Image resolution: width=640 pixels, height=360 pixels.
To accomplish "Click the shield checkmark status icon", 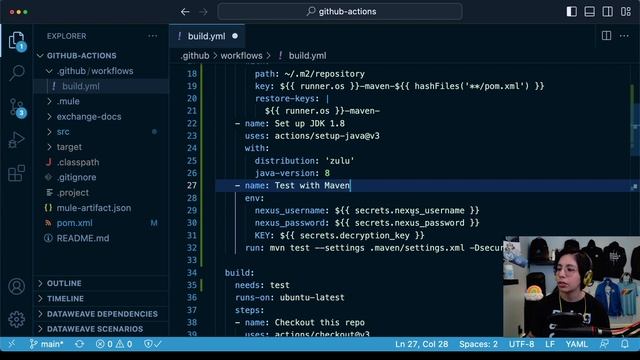I will click(153, 344).
